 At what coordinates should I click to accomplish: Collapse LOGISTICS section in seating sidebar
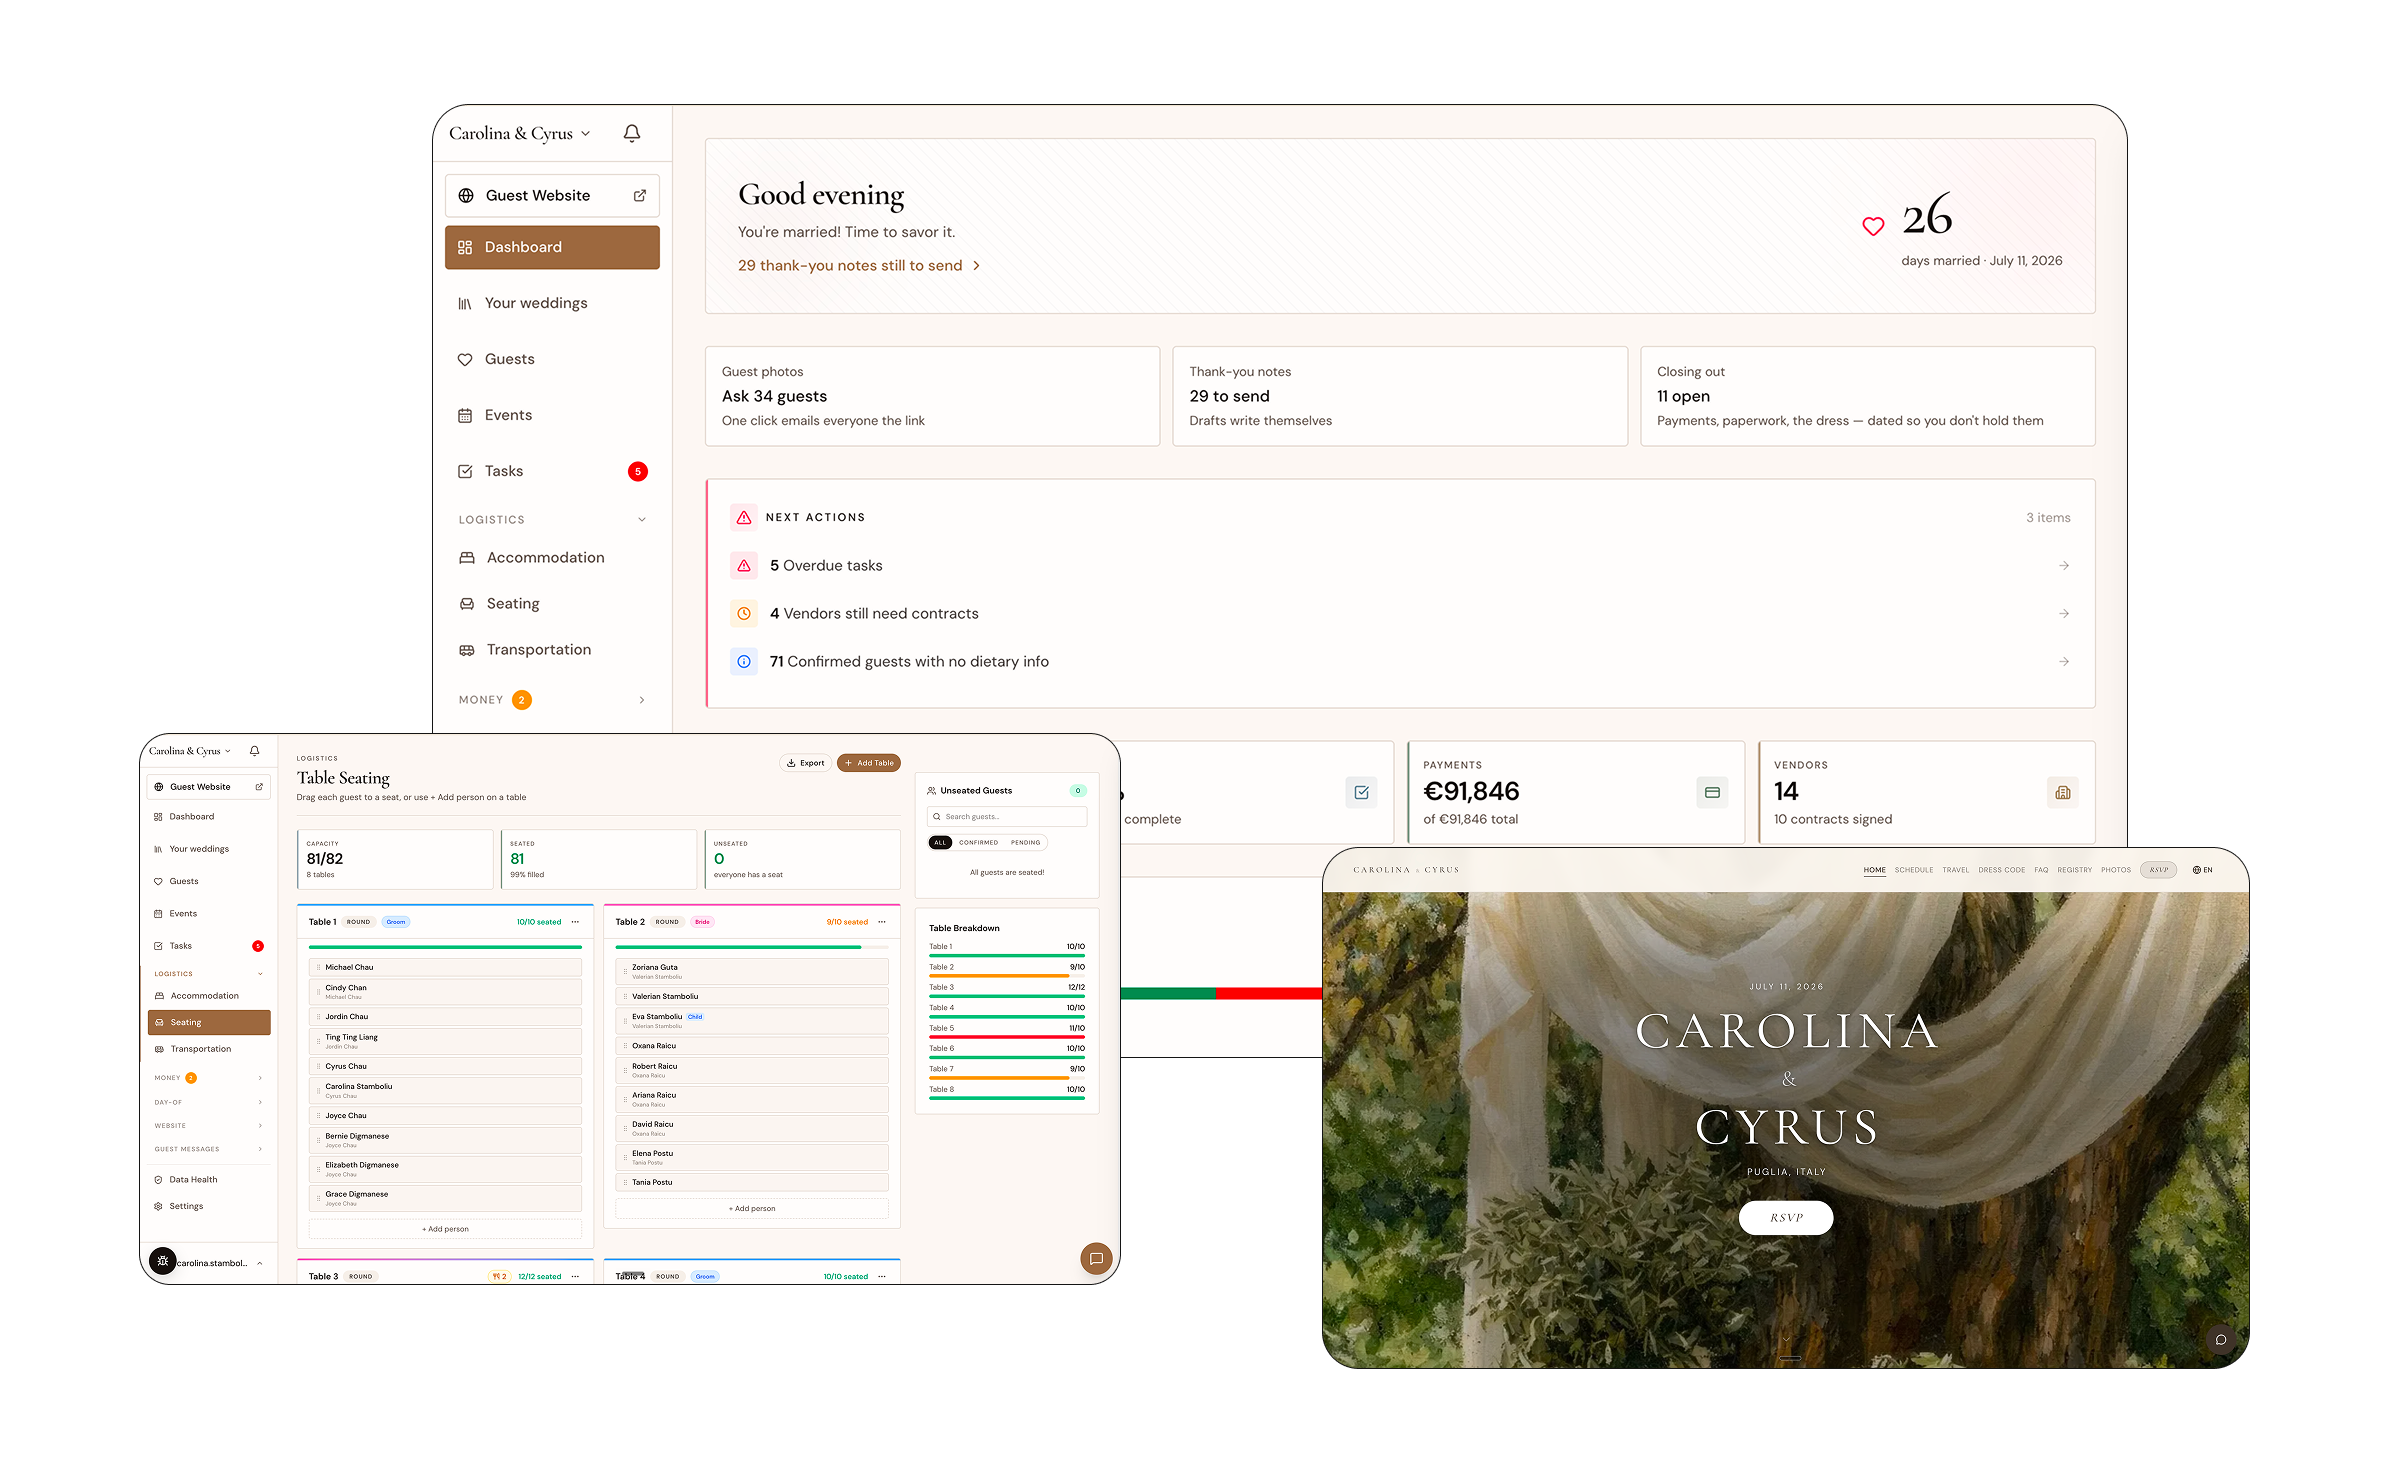click(x=260, y=974)
